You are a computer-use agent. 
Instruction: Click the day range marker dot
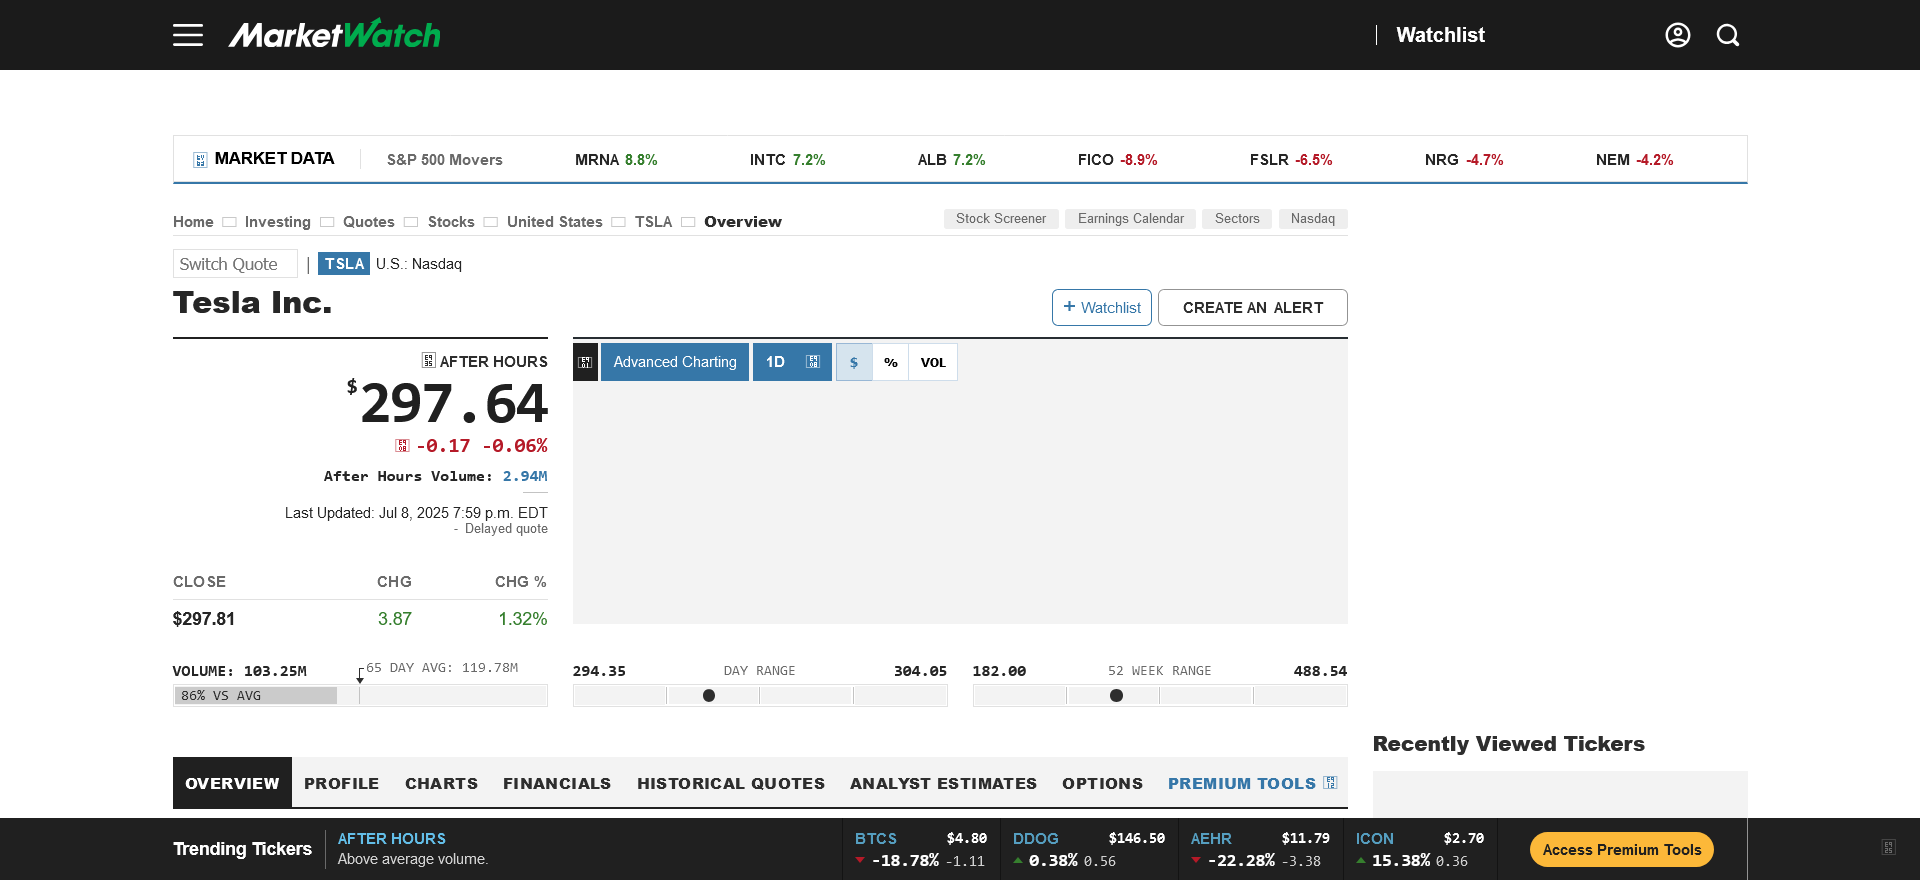coord(709,696)
